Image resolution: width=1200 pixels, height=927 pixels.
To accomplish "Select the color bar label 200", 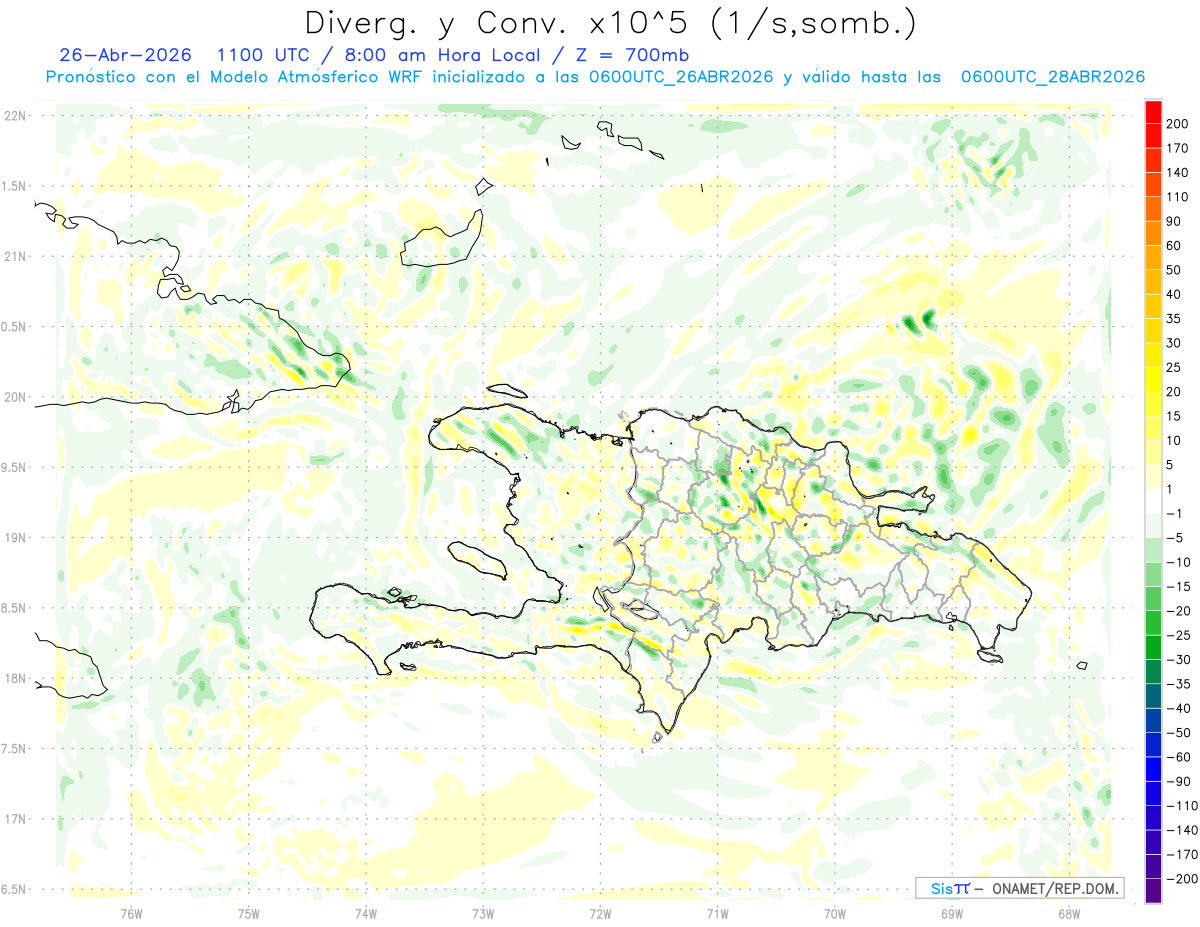I will [1177, 124].
